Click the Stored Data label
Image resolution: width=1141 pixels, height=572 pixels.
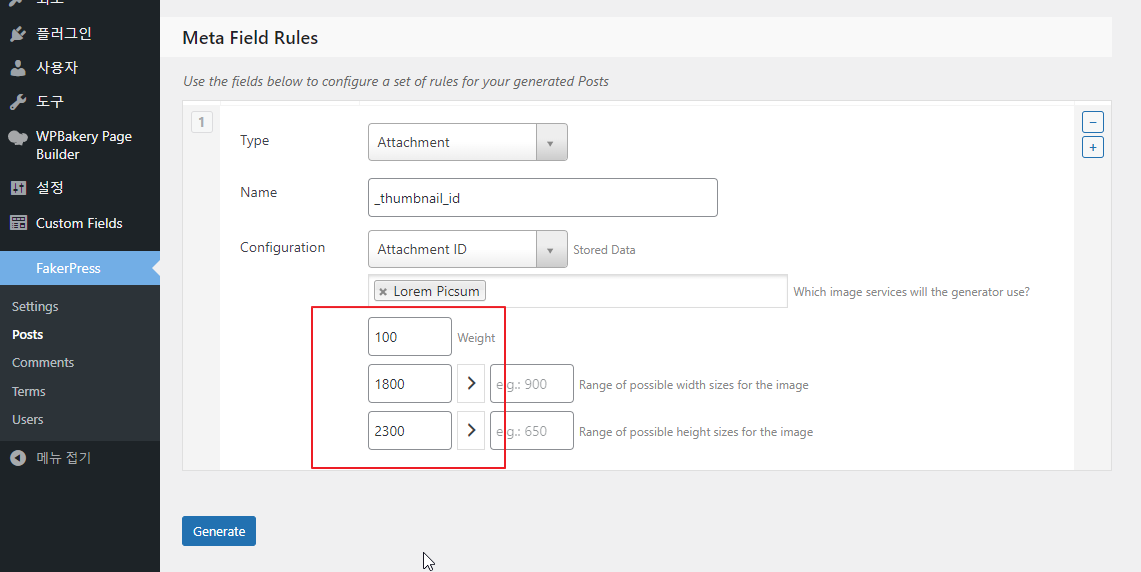tap(604, 250)
